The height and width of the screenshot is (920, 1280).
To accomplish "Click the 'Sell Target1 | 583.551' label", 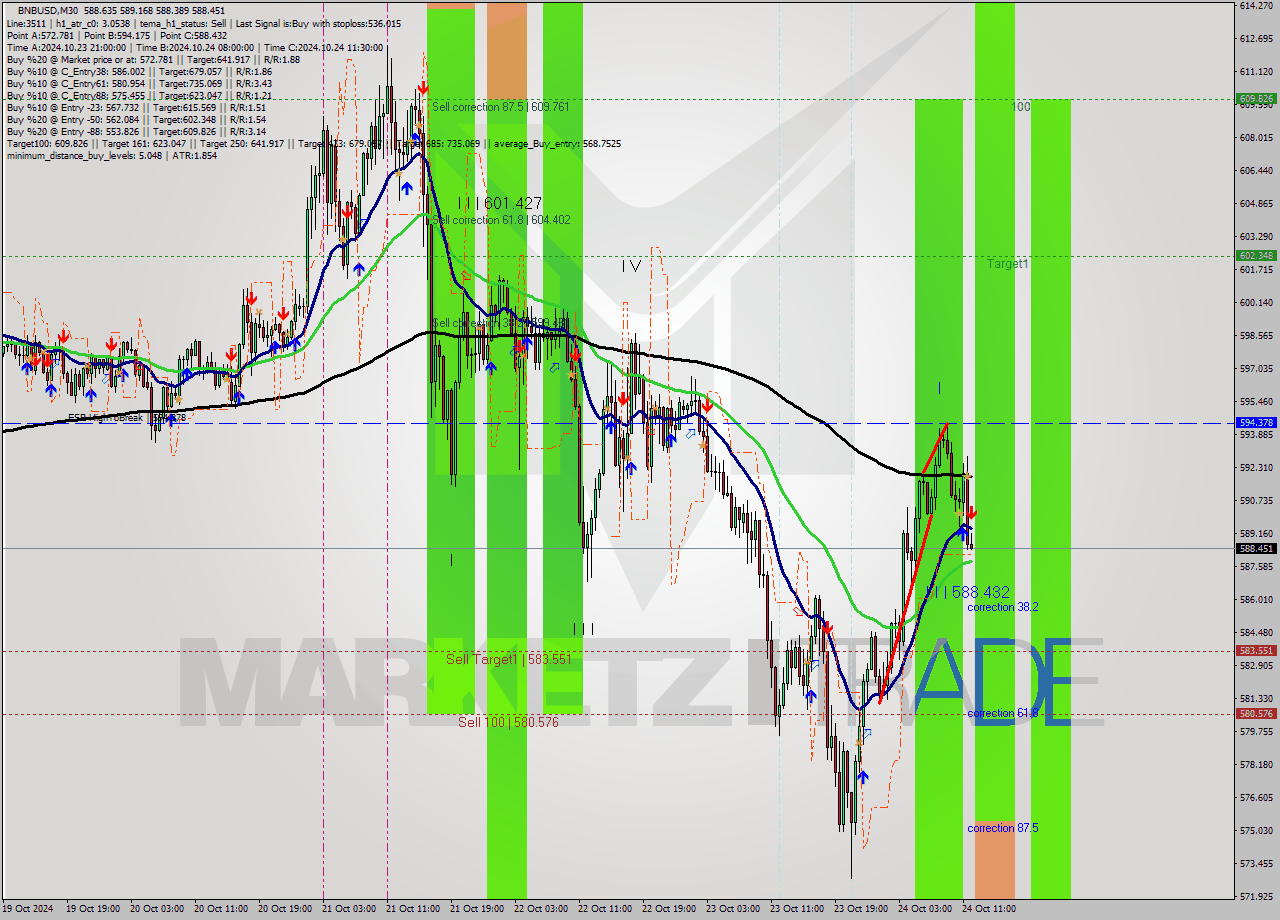I will pyautogui.click(x=508, y=659).
